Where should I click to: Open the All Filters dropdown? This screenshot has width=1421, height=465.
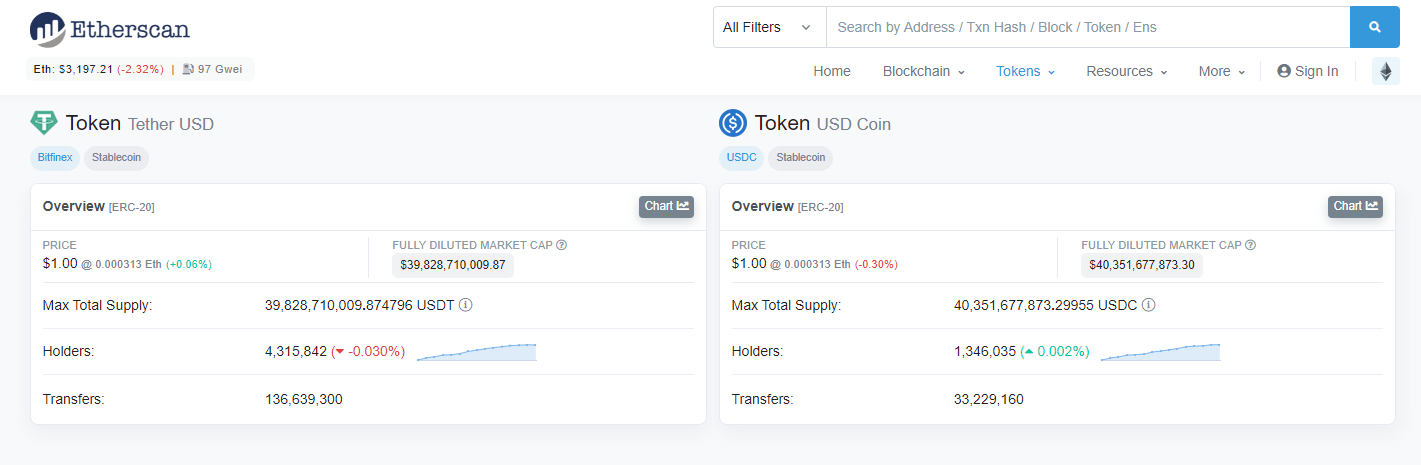[769, 27]
